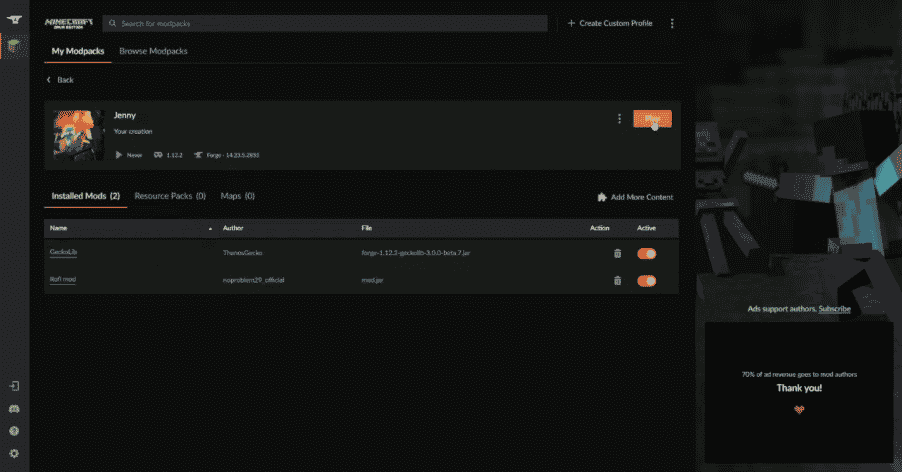Switch to the Resource Packs tab
This screenshot has width=902, height=472.
coord(169,196)
